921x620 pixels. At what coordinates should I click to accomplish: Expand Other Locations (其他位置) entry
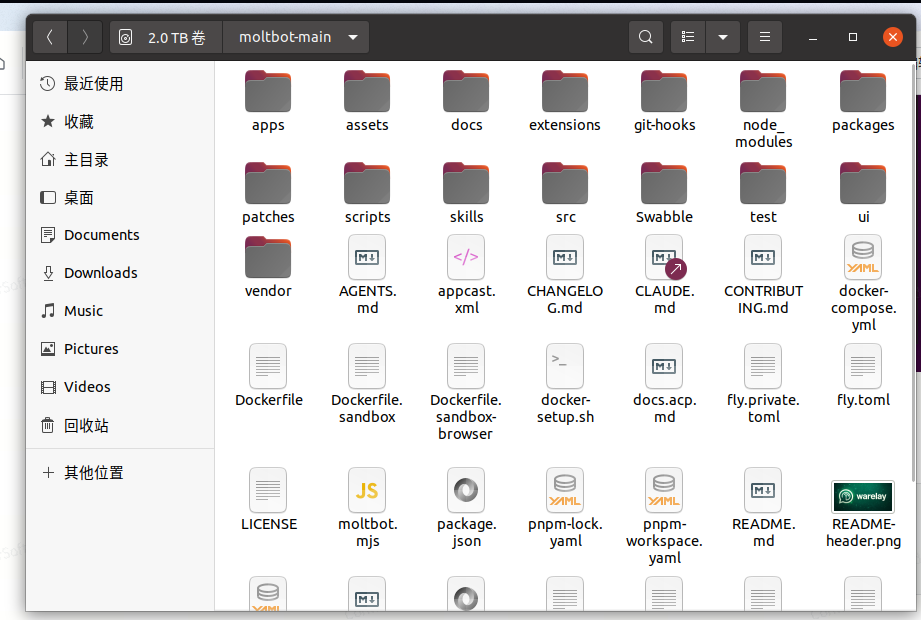pyautogui.click(x=93, y=473)
